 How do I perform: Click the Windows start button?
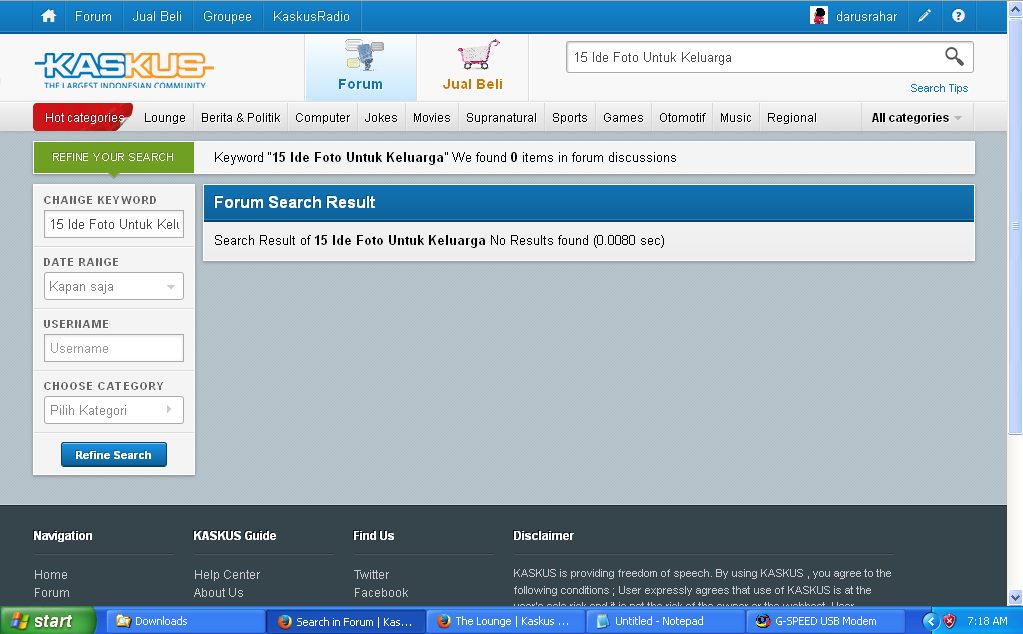coord(48,621)
